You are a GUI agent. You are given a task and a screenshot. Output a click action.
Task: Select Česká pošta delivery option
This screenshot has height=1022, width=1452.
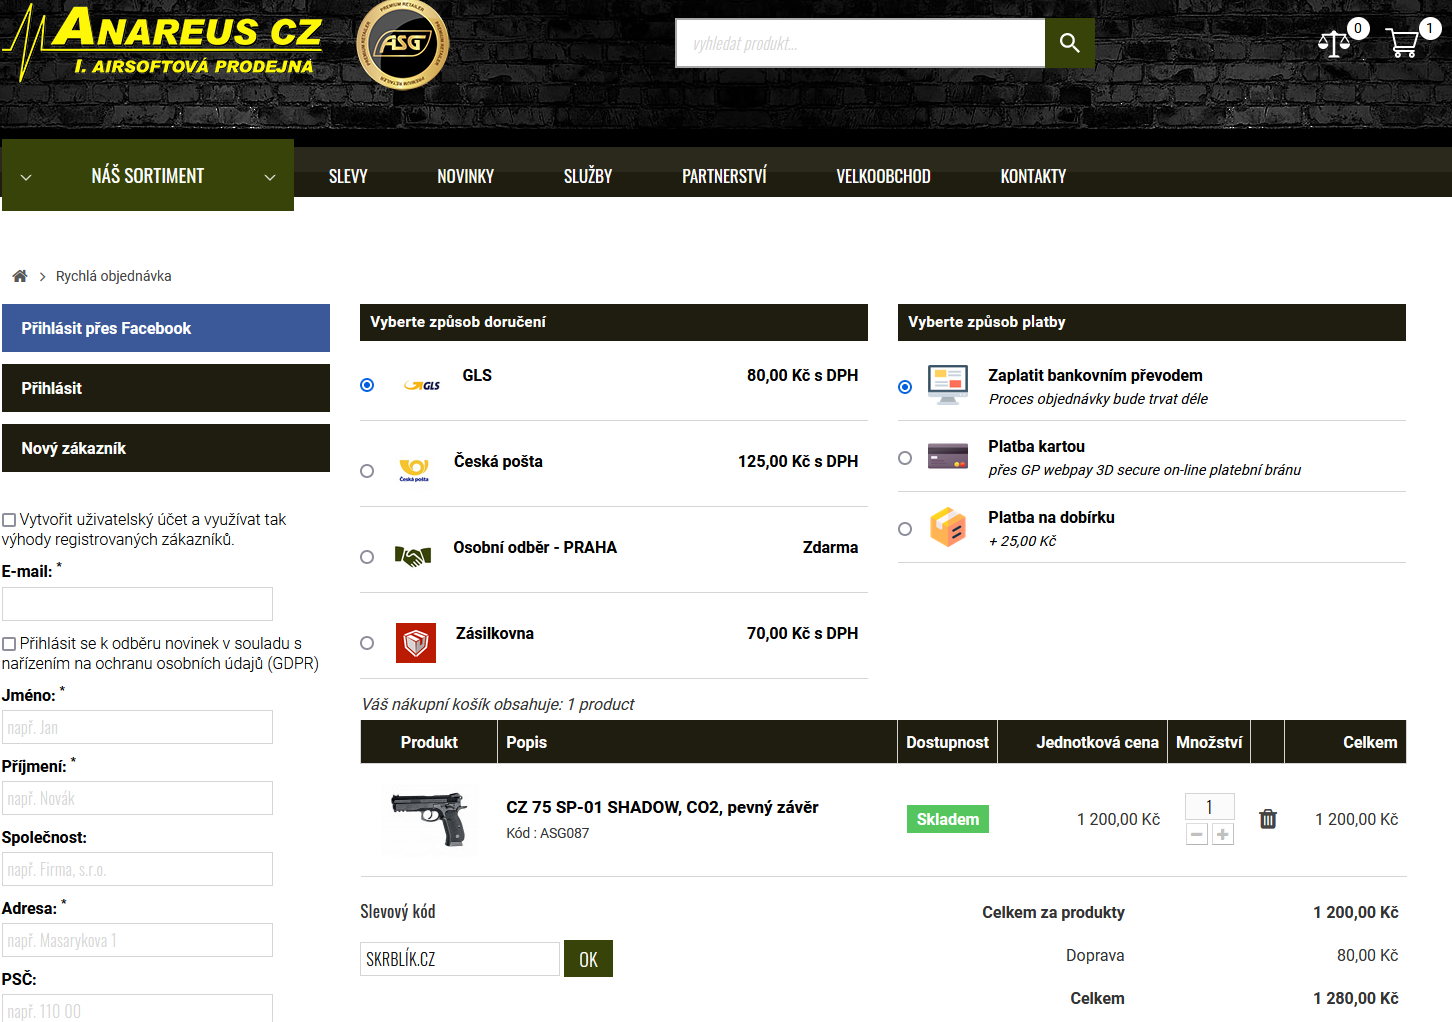click(367, 471)
